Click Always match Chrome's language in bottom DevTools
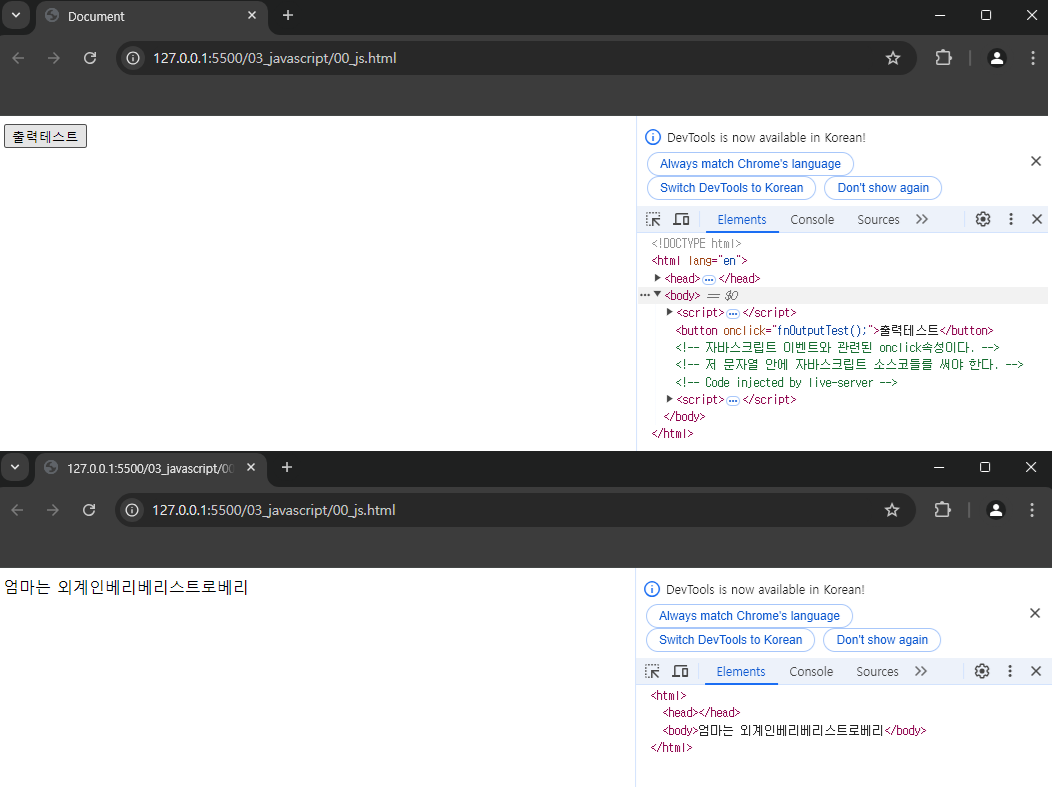 [749, 616]
